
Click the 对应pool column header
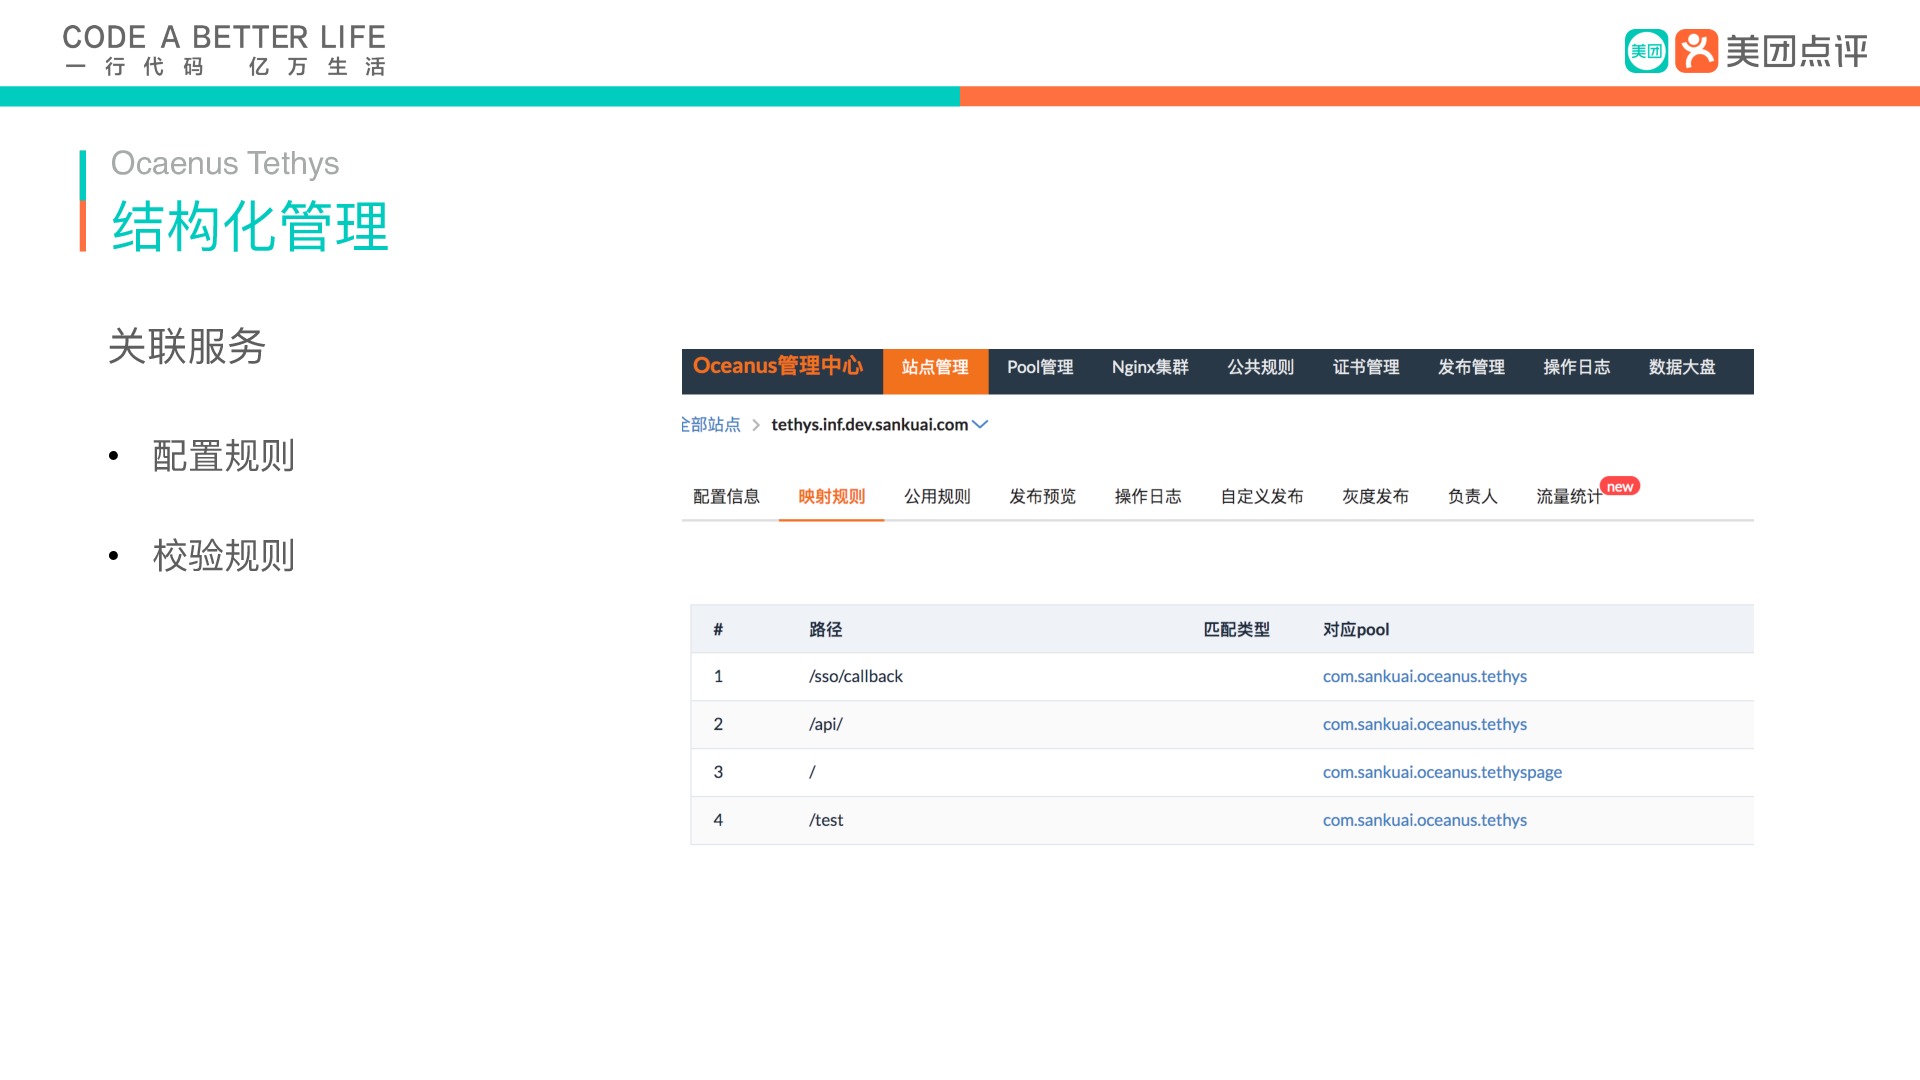coord(1355,629)
